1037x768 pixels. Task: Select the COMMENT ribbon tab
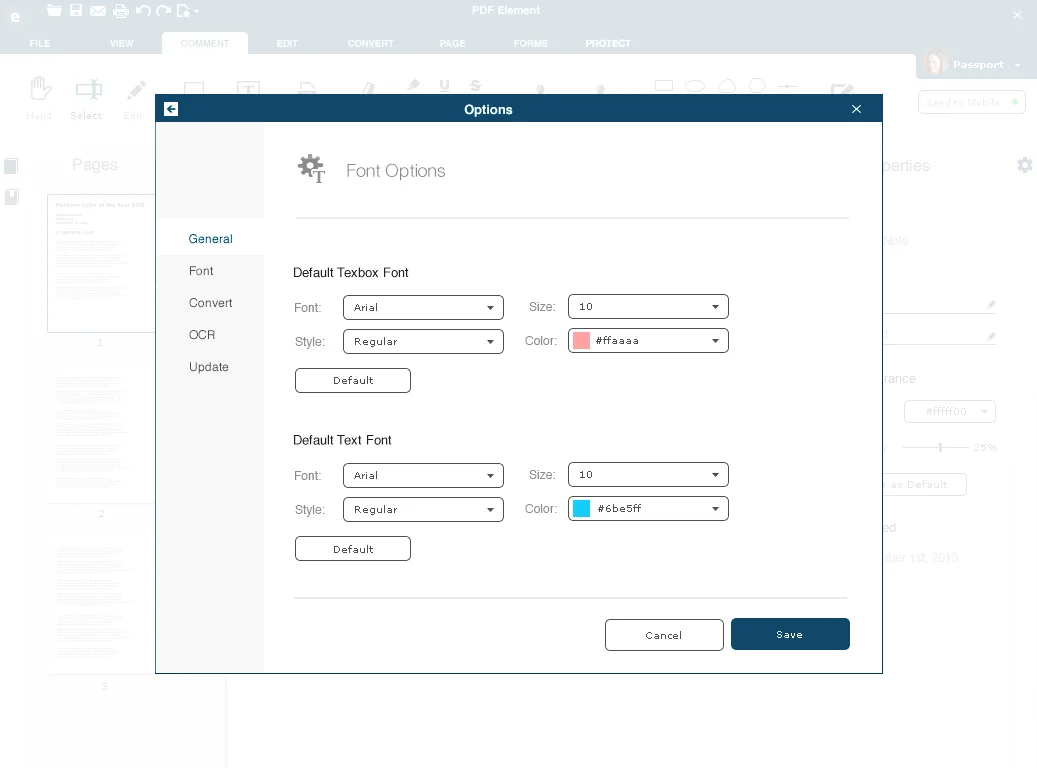click(x=205, y=44)
